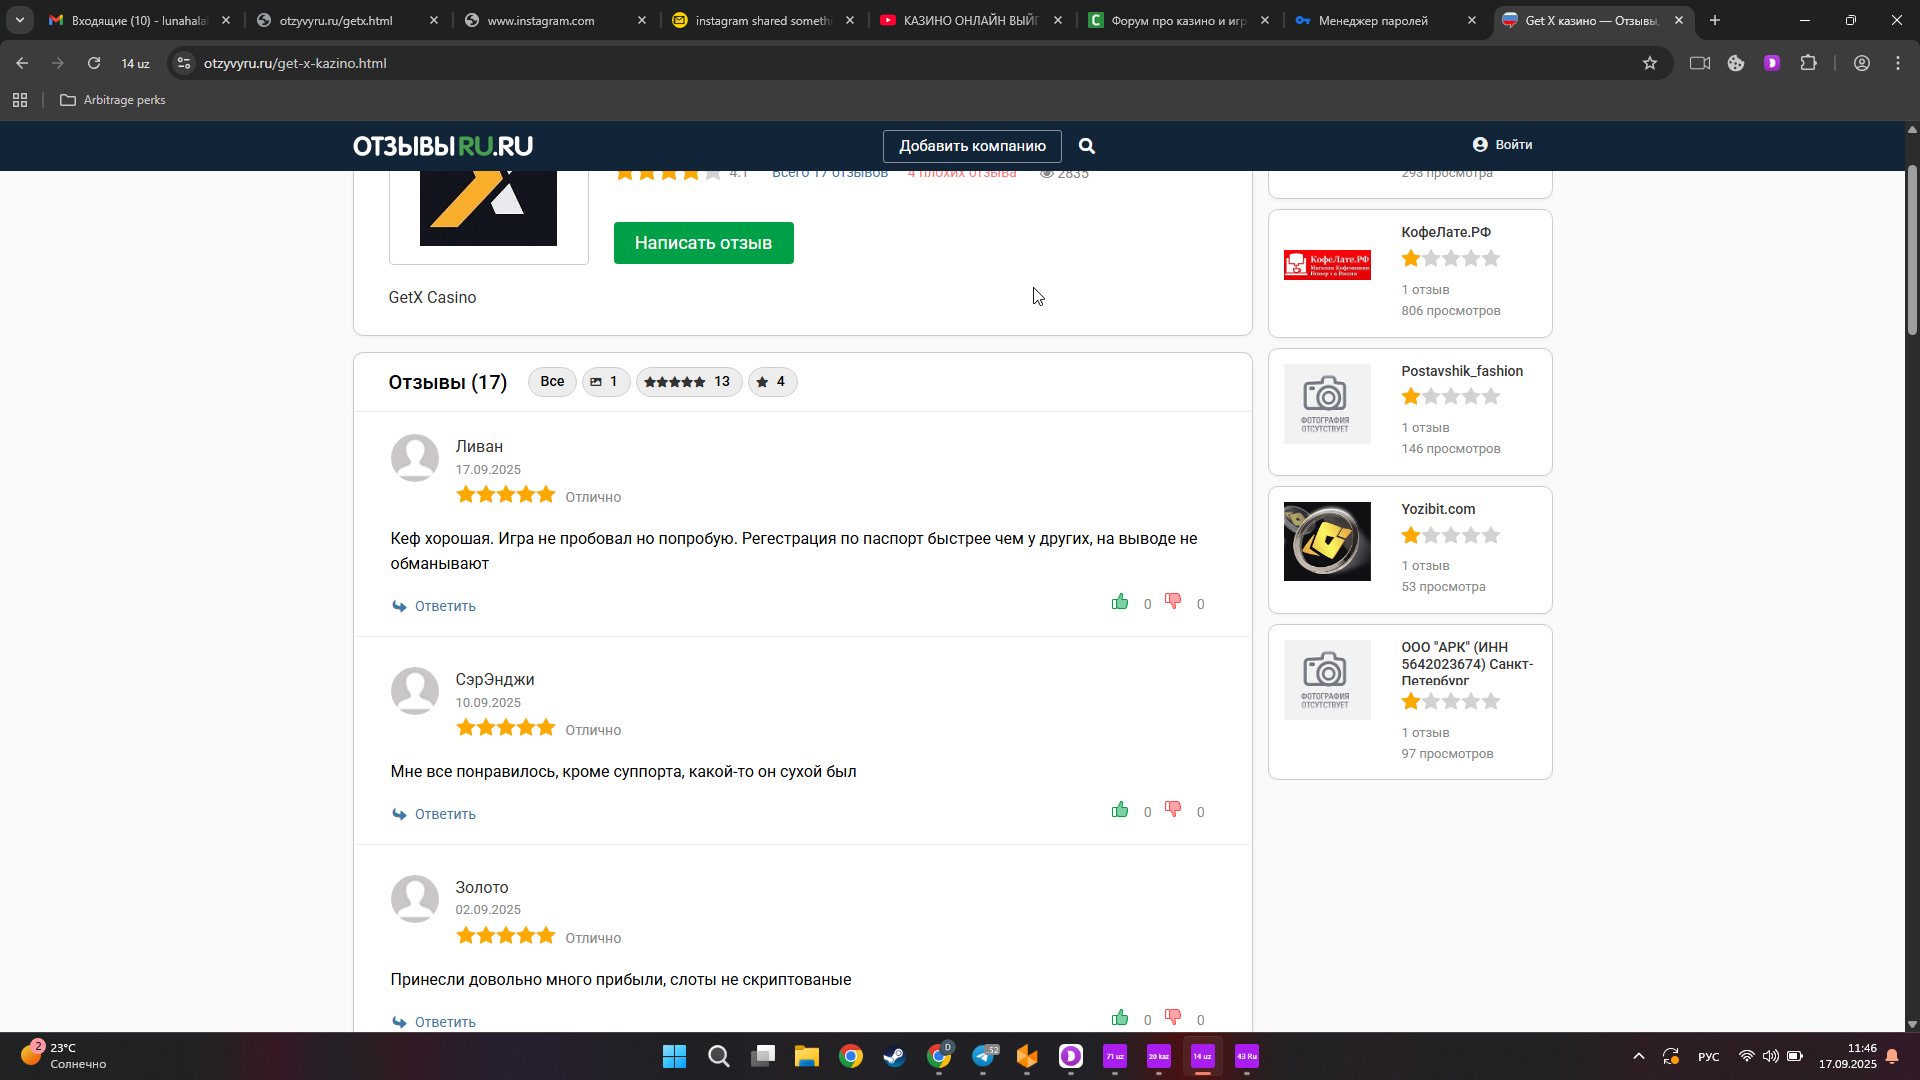Image resolution: width=1920 pixels, height=1080 pixels.
Task: Open notifications bell in tray
Action: coord(1892,1056)
